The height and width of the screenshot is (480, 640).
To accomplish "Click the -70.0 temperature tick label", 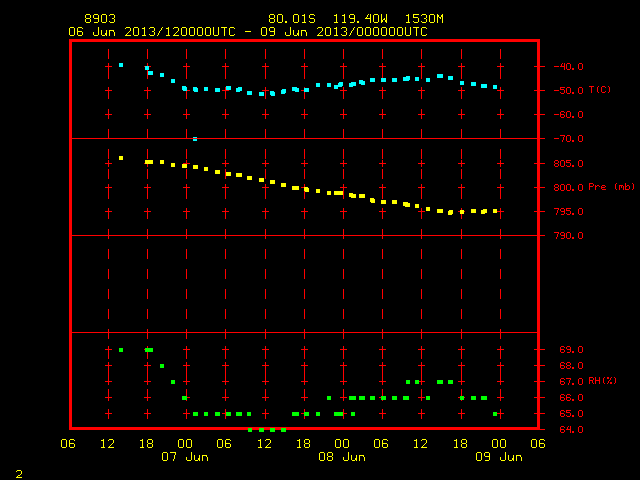I will click(568, 139).
